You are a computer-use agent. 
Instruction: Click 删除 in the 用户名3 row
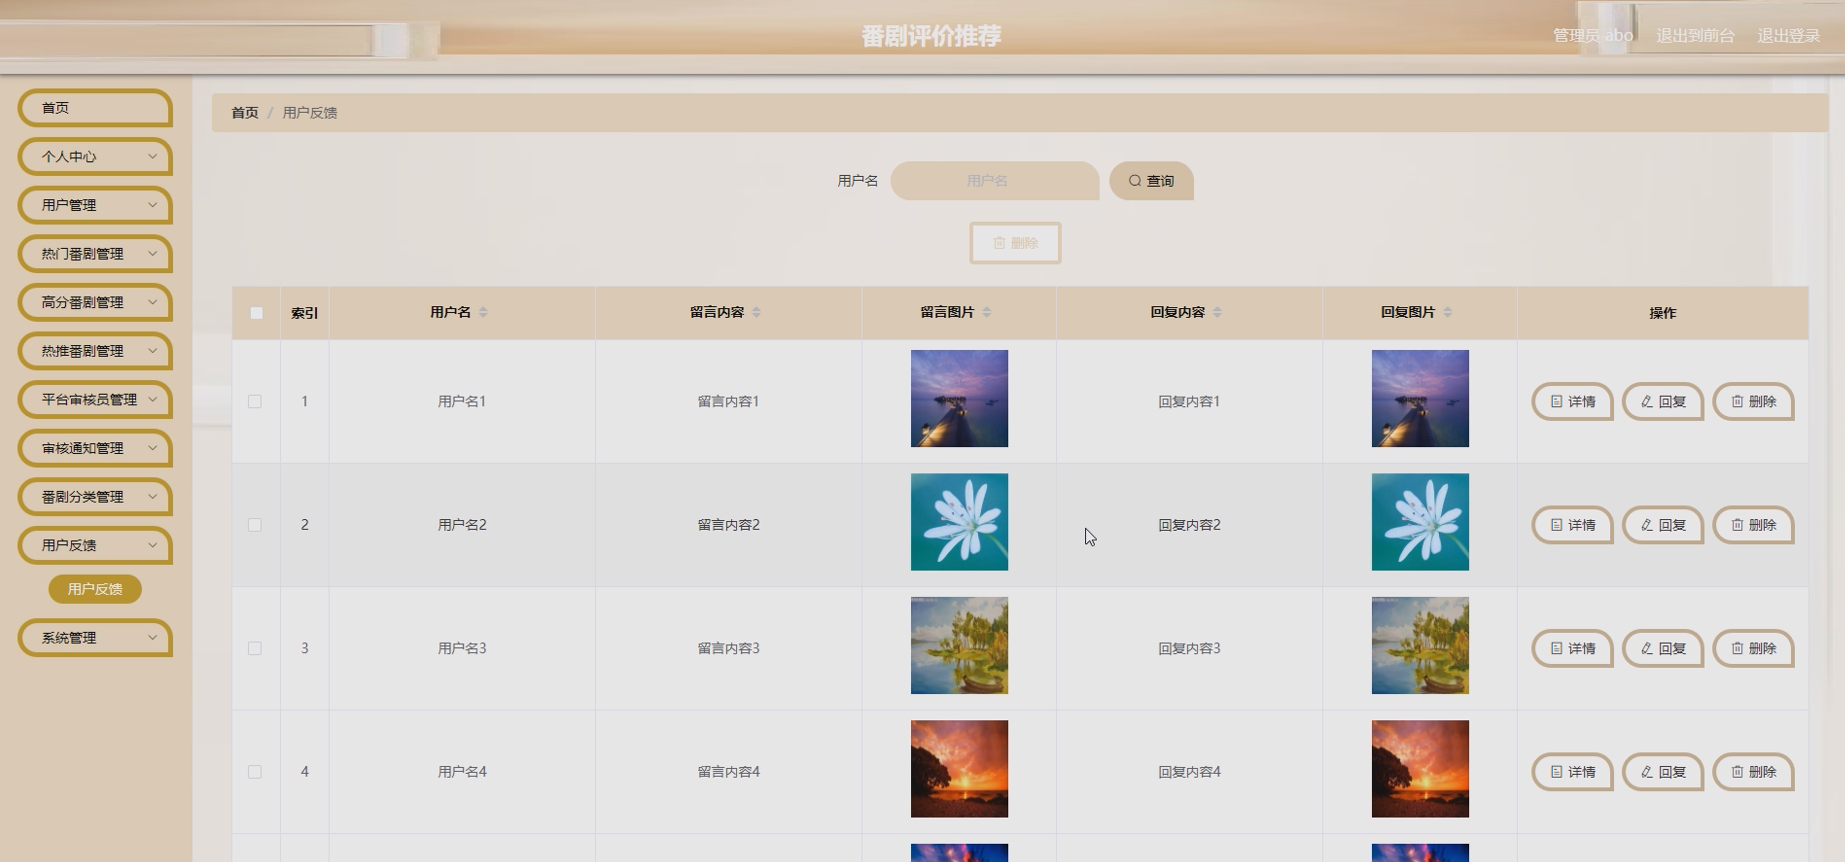pyautogui.click(x=1753, y=648)
